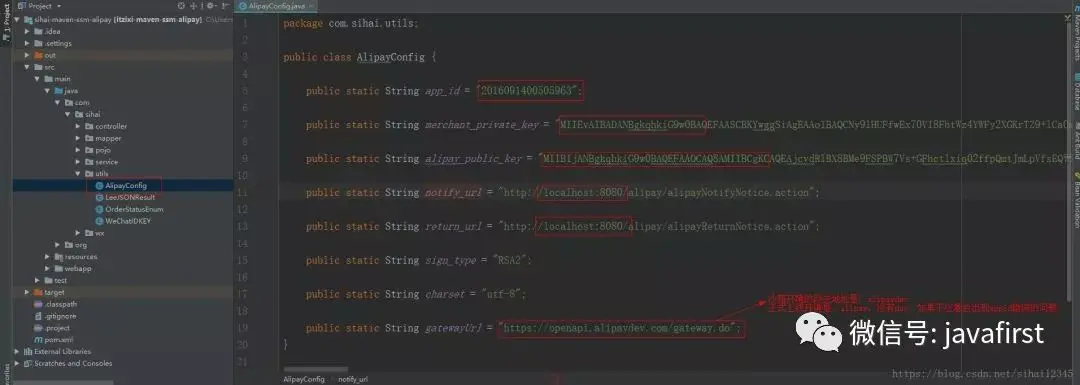
Task: Expand the test folder arrow
Action: (38, 280)
